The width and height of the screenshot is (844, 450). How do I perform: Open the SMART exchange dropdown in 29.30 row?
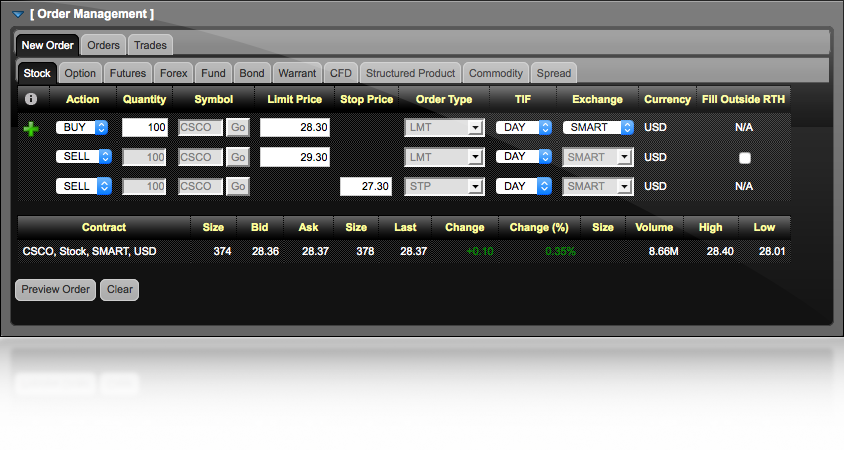(x=598, y=157)
